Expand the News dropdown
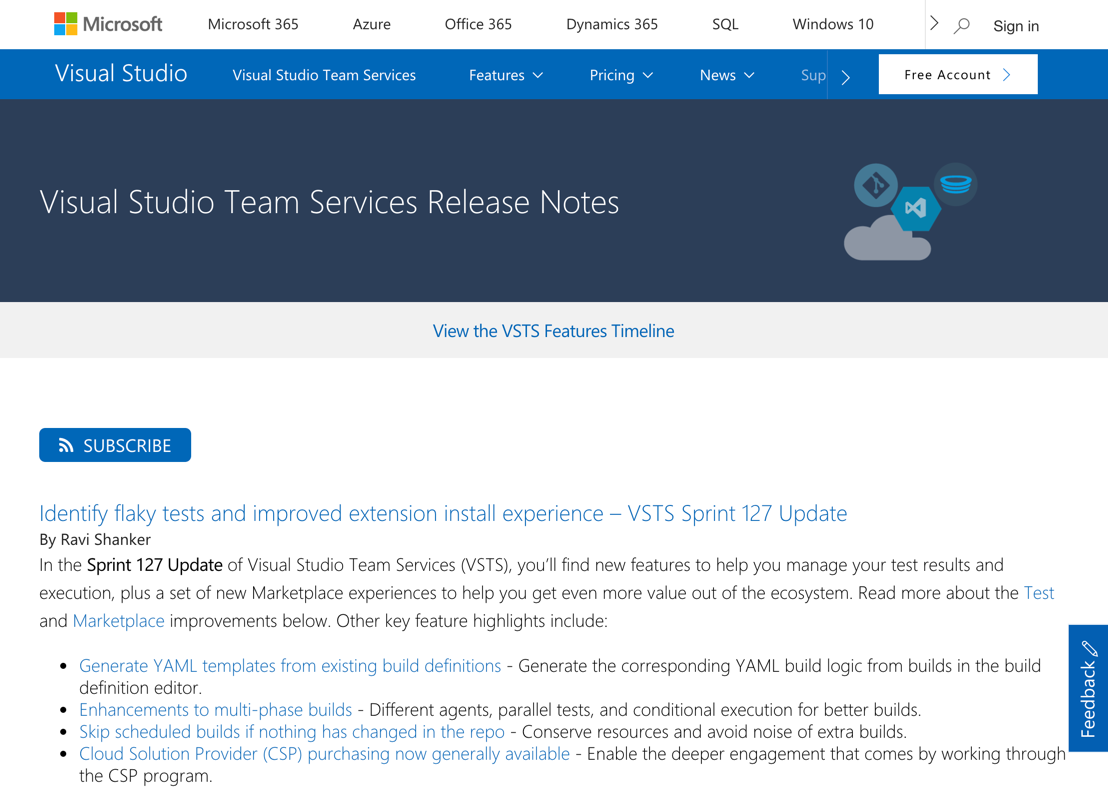 727,74
